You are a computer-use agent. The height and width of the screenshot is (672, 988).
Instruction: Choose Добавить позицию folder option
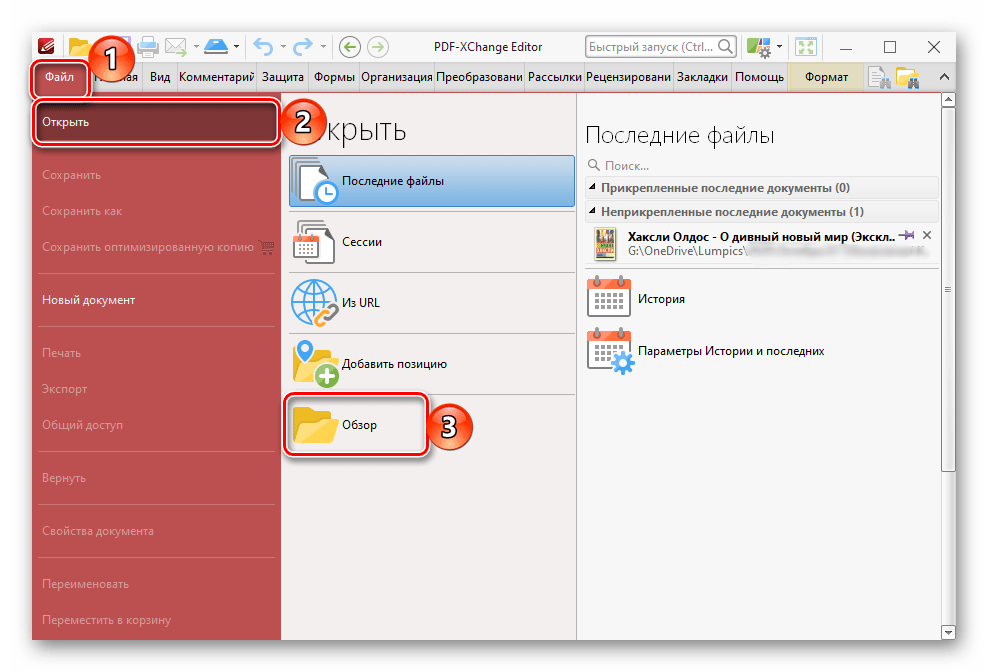[432, 364]
